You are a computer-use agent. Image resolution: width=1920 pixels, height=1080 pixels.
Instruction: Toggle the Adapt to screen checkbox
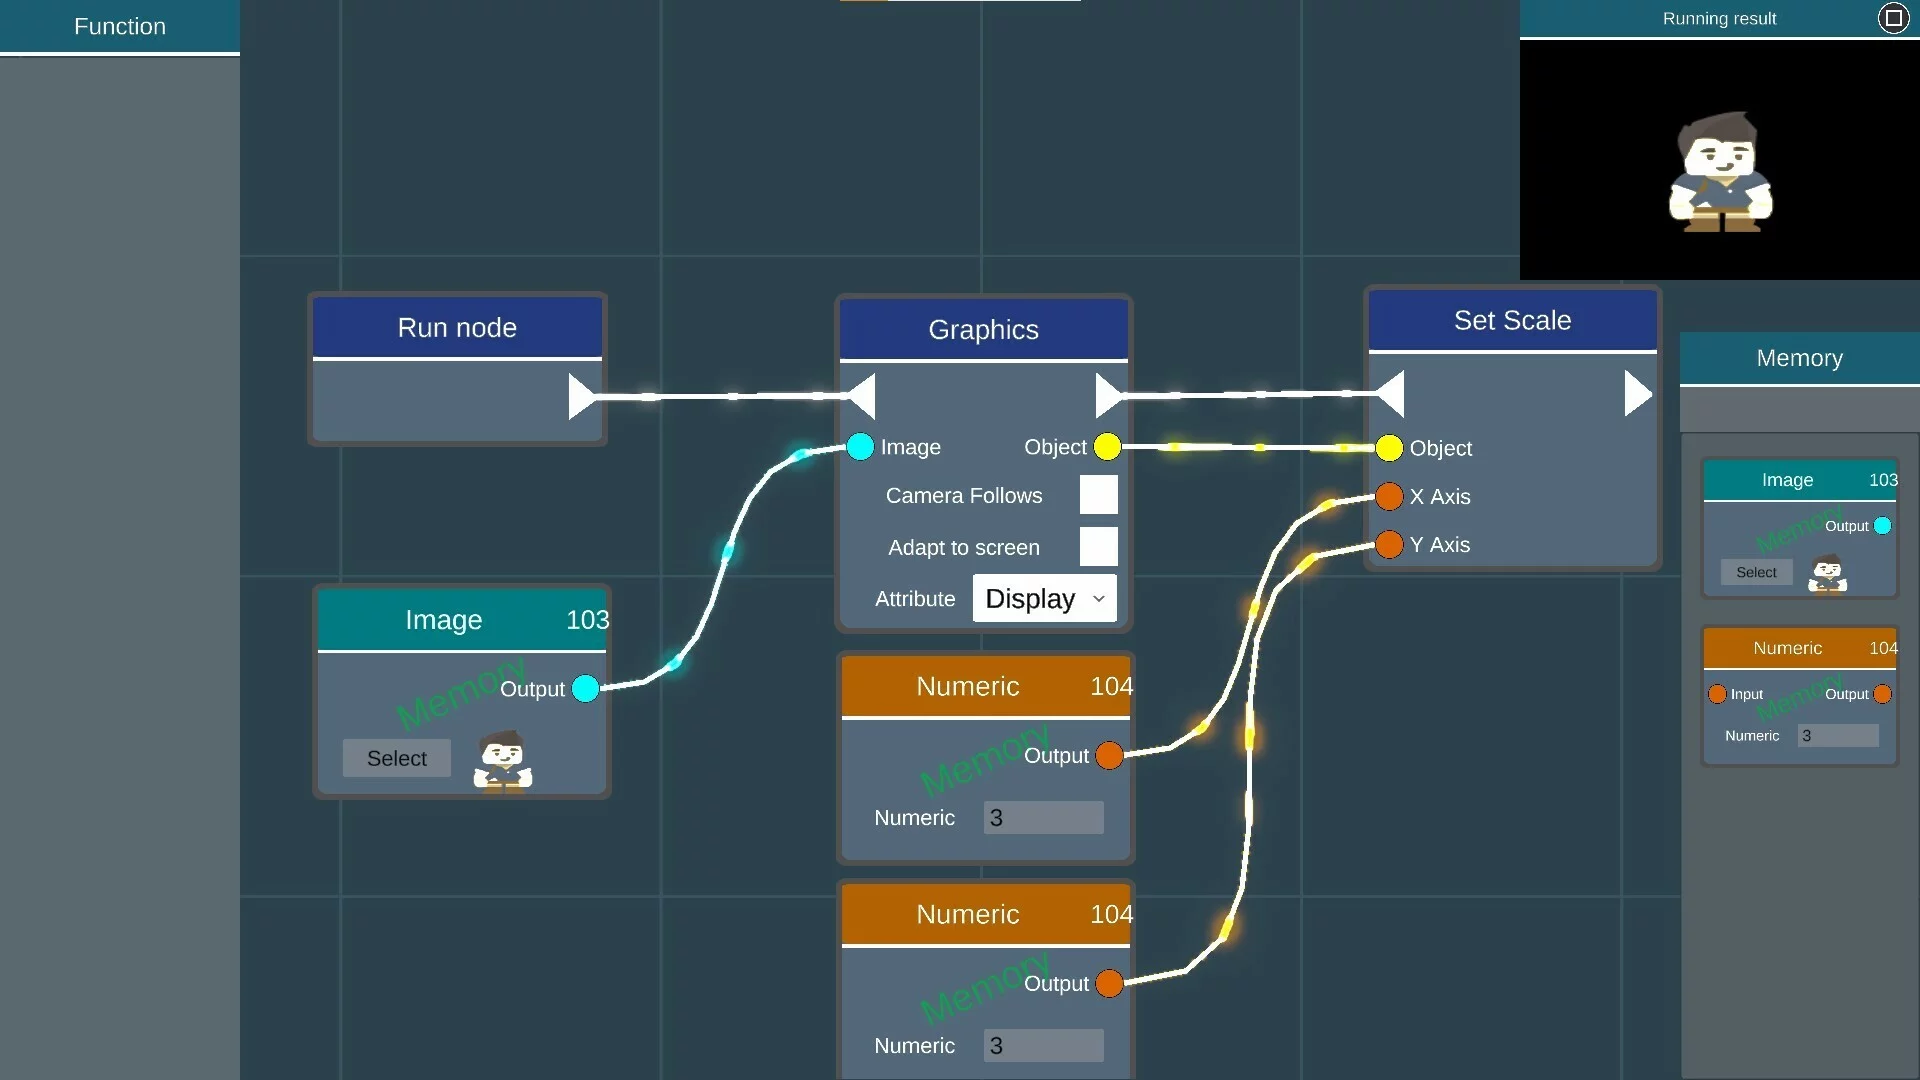pyautogui.click(x=1098, y=547)
